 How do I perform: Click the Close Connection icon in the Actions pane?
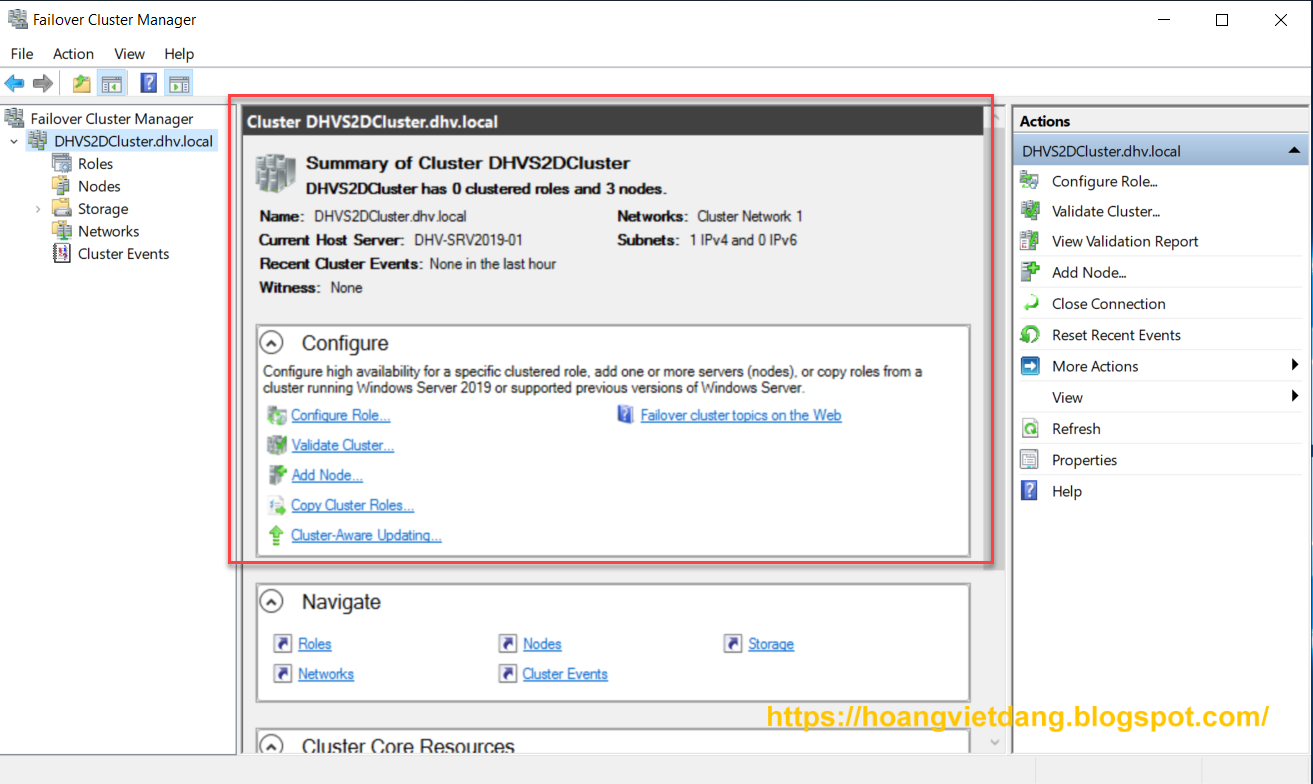pos(1030,303)
